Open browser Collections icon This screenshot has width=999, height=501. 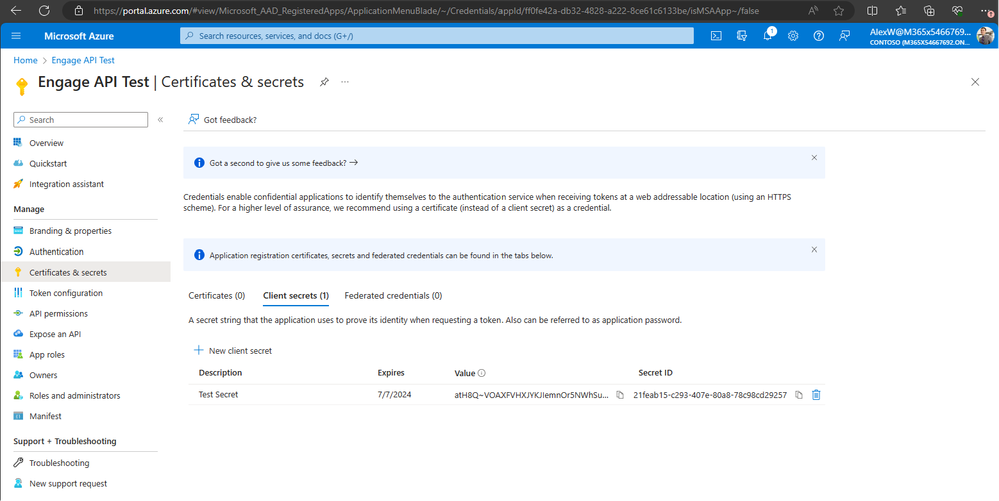coord(929,11)
